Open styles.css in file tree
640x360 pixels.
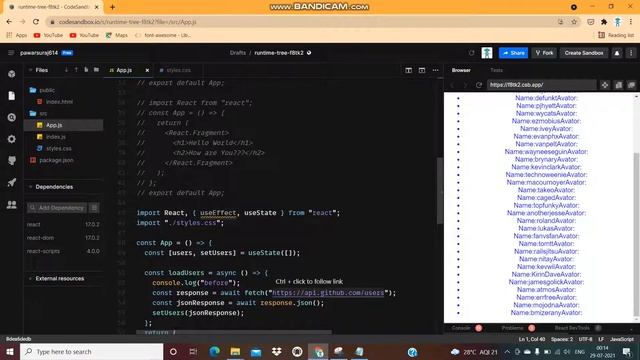click(59, 149)
